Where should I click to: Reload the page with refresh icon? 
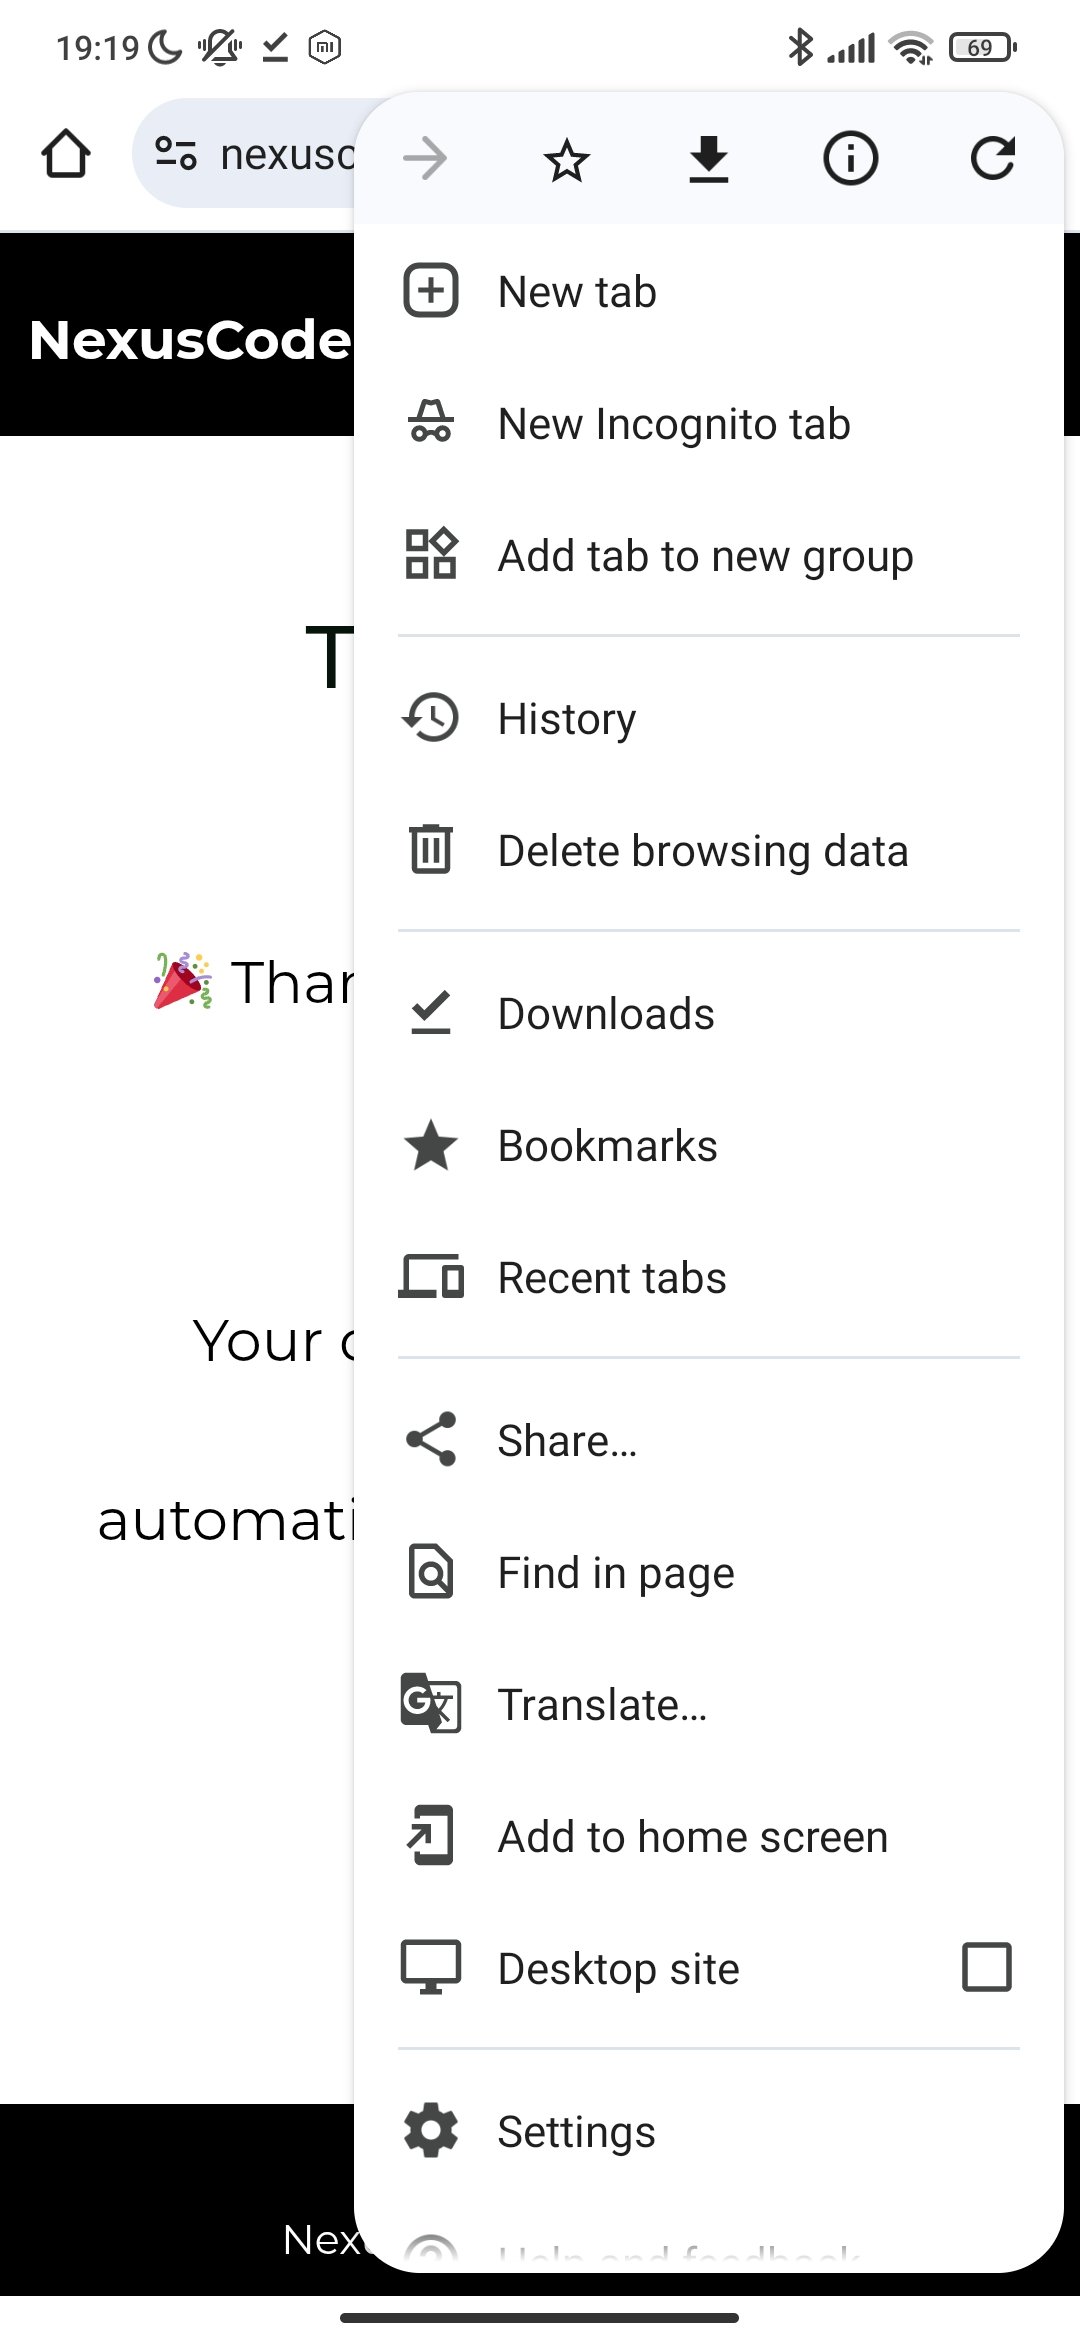tap(992, 159)
